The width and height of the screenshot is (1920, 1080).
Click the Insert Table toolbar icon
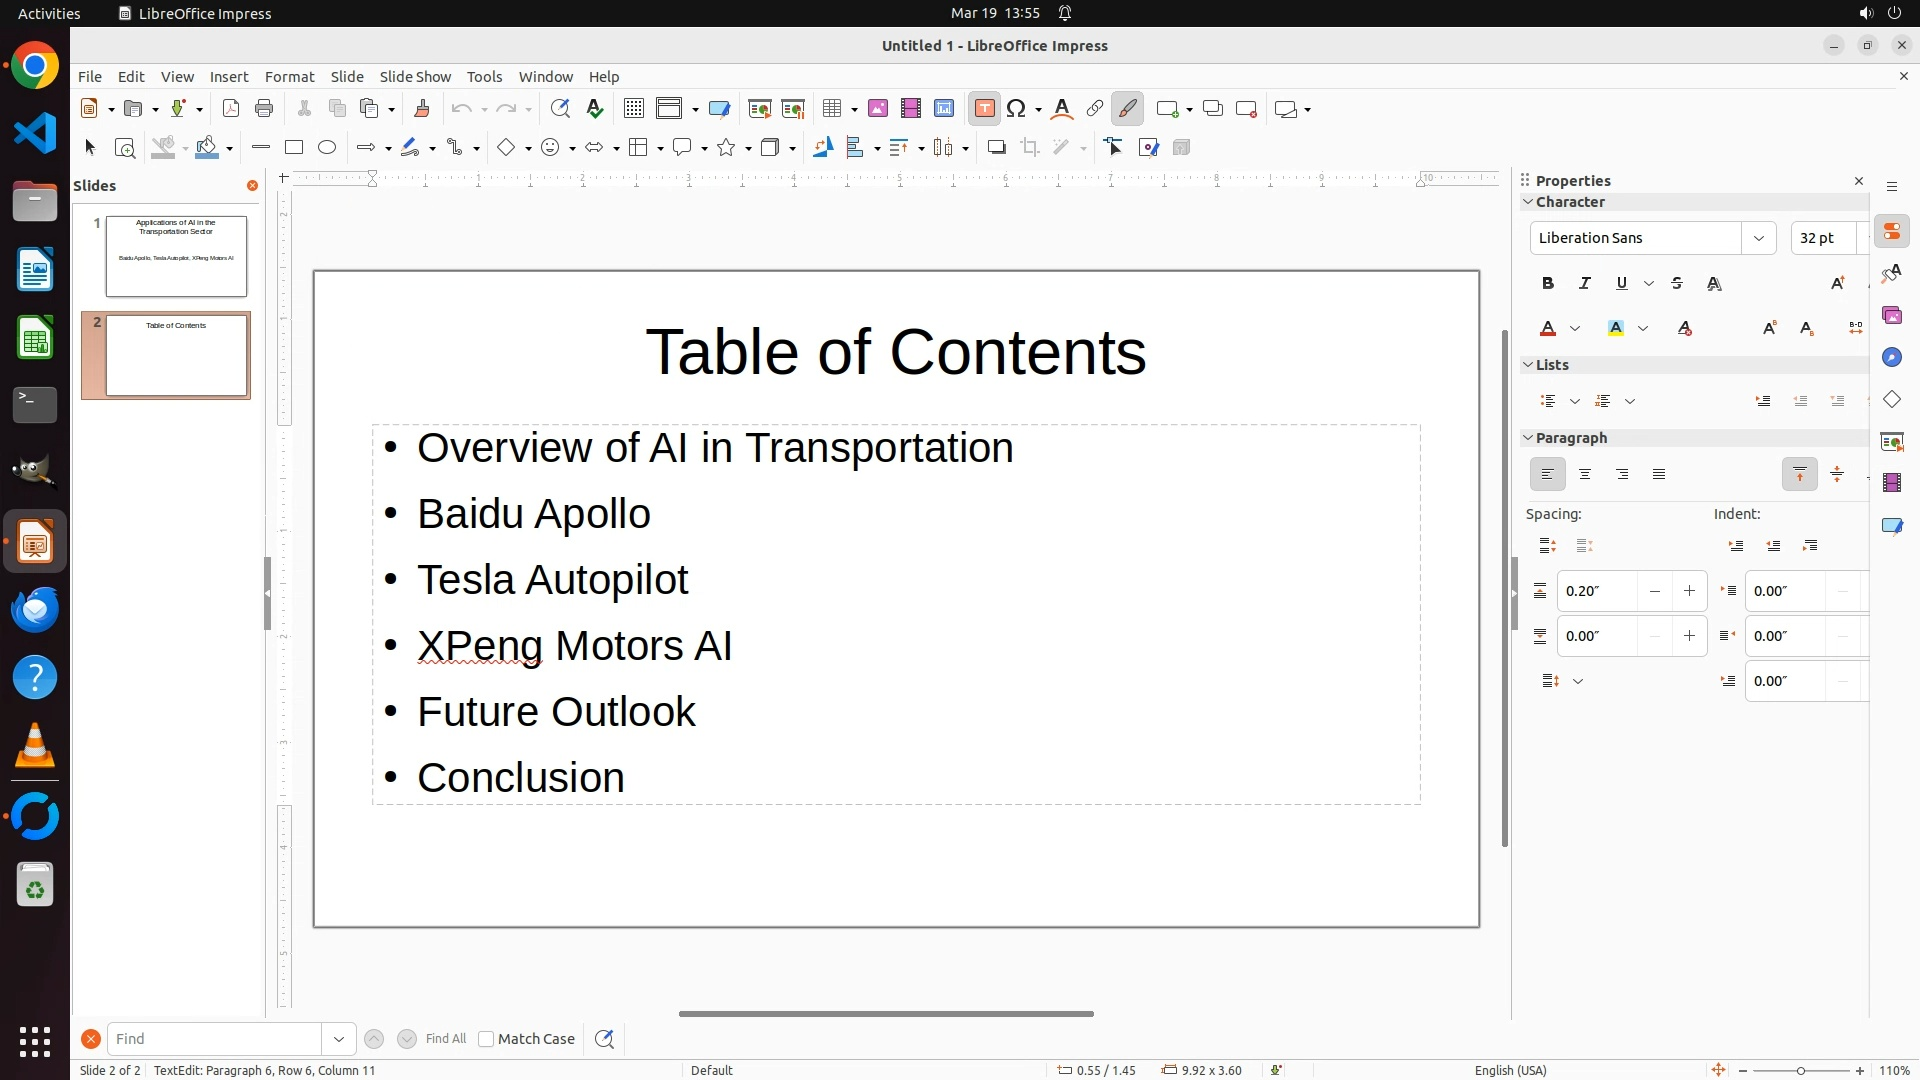pos(832,109)
